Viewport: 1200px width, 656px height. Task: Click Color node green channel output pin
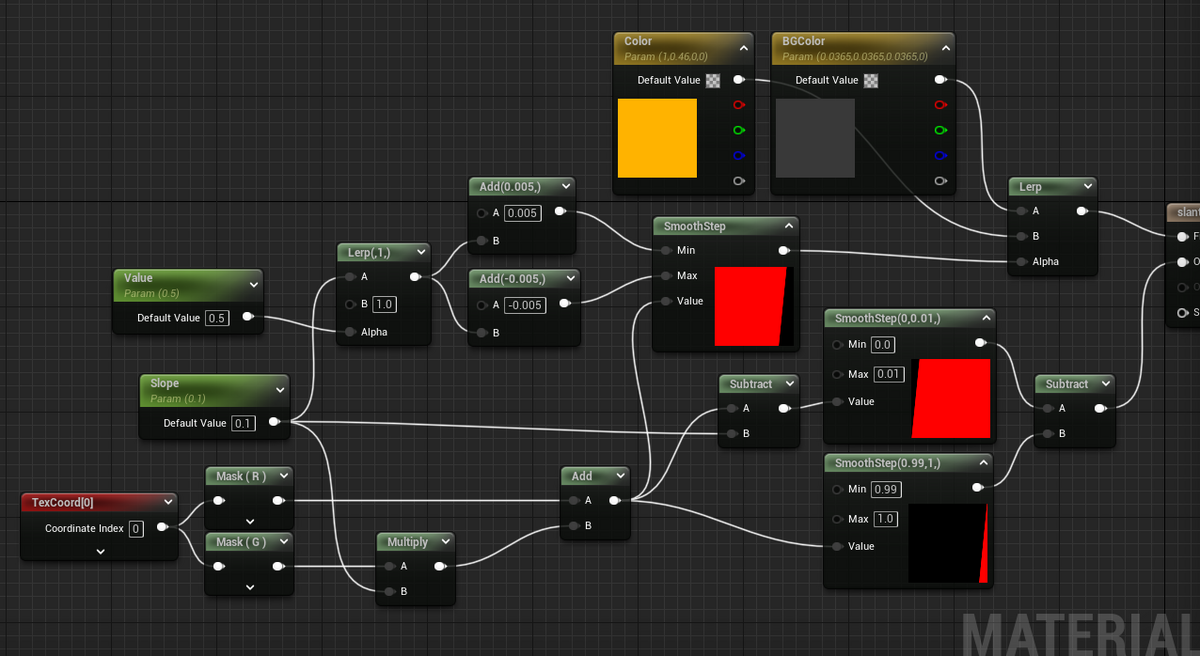tap(739, 130)
